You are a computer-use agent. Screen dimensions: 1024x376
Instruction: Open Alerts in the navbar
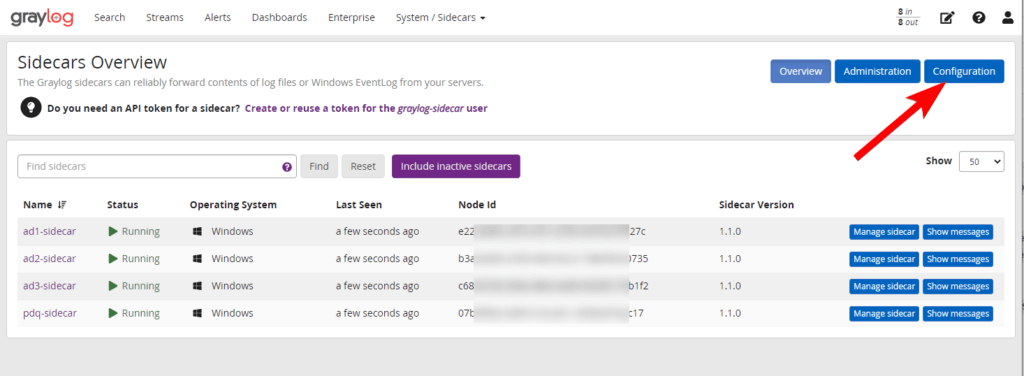click(217, 18)
